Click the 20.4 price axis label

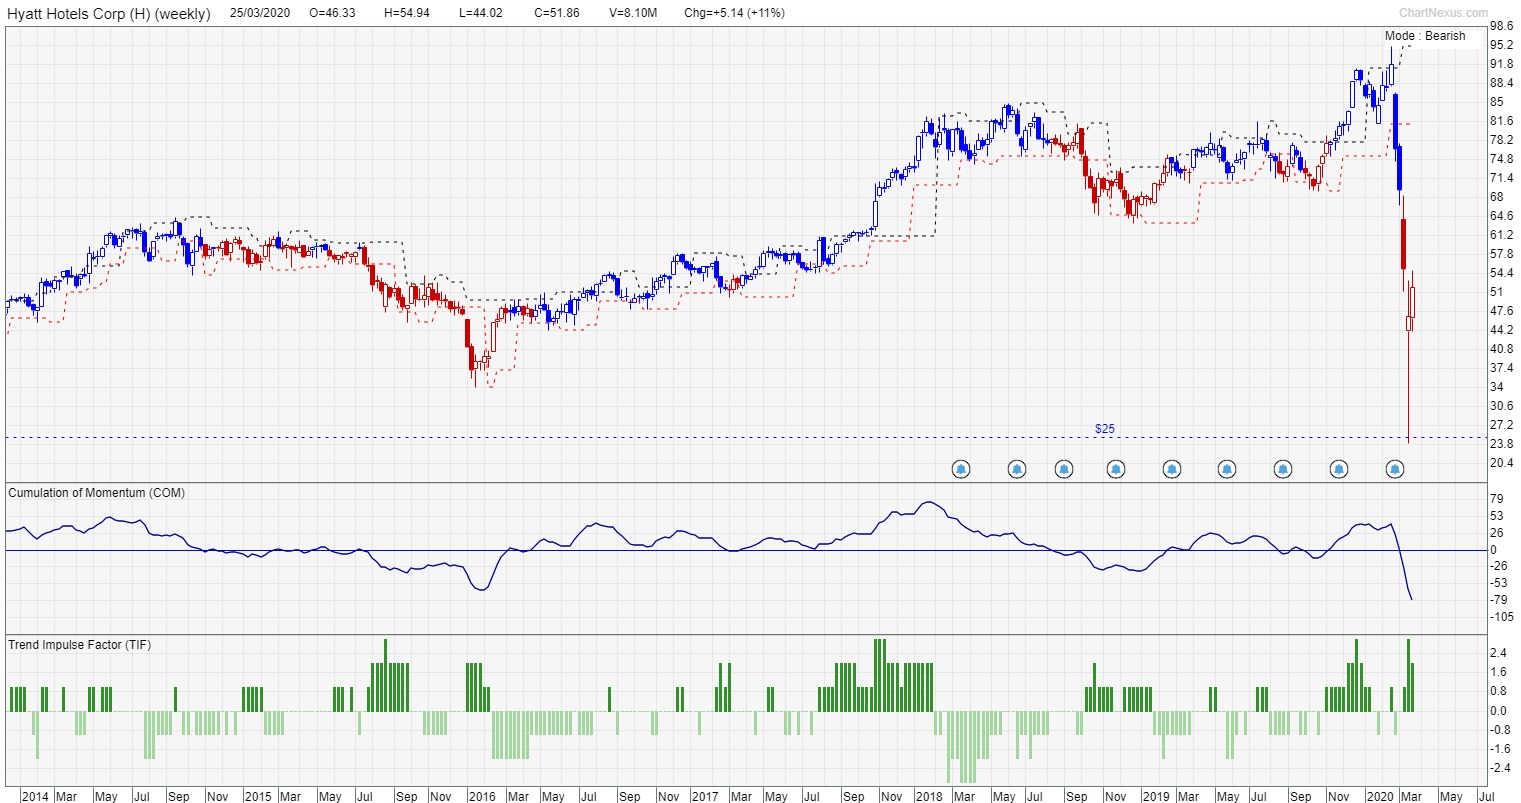click(1500, 463)
